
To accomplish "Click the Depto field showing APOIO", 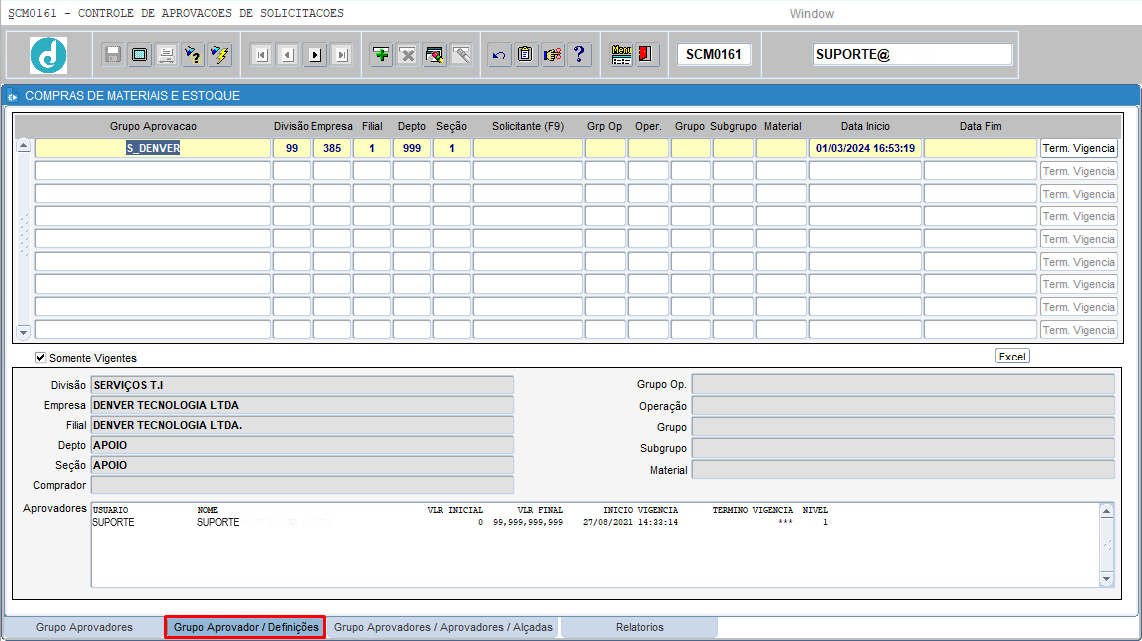I will [302, 445].
